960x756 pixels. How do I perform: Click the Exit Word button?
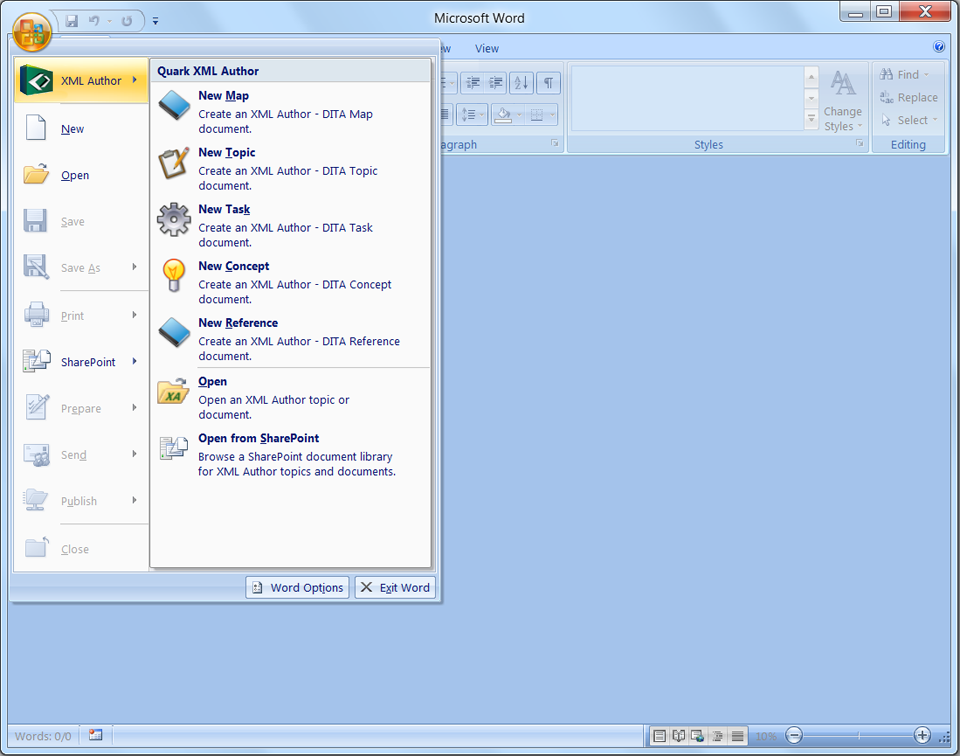coord(396,588)
